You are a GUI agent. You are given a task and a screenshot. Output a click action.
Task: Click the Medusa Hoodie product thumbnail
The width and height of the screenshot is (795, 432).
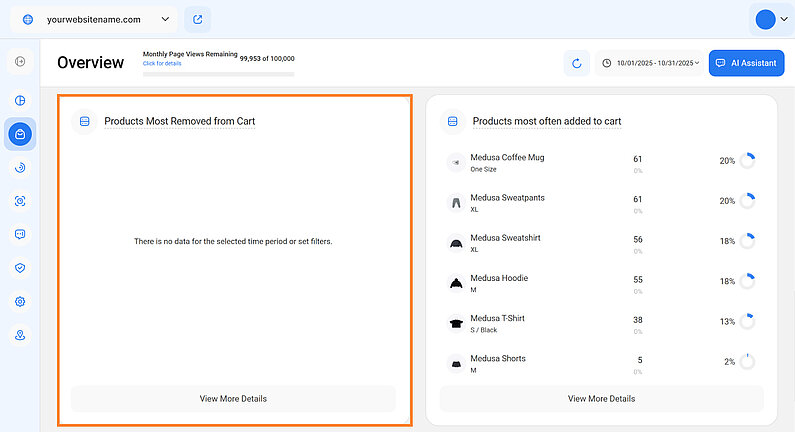pos(455,283)
